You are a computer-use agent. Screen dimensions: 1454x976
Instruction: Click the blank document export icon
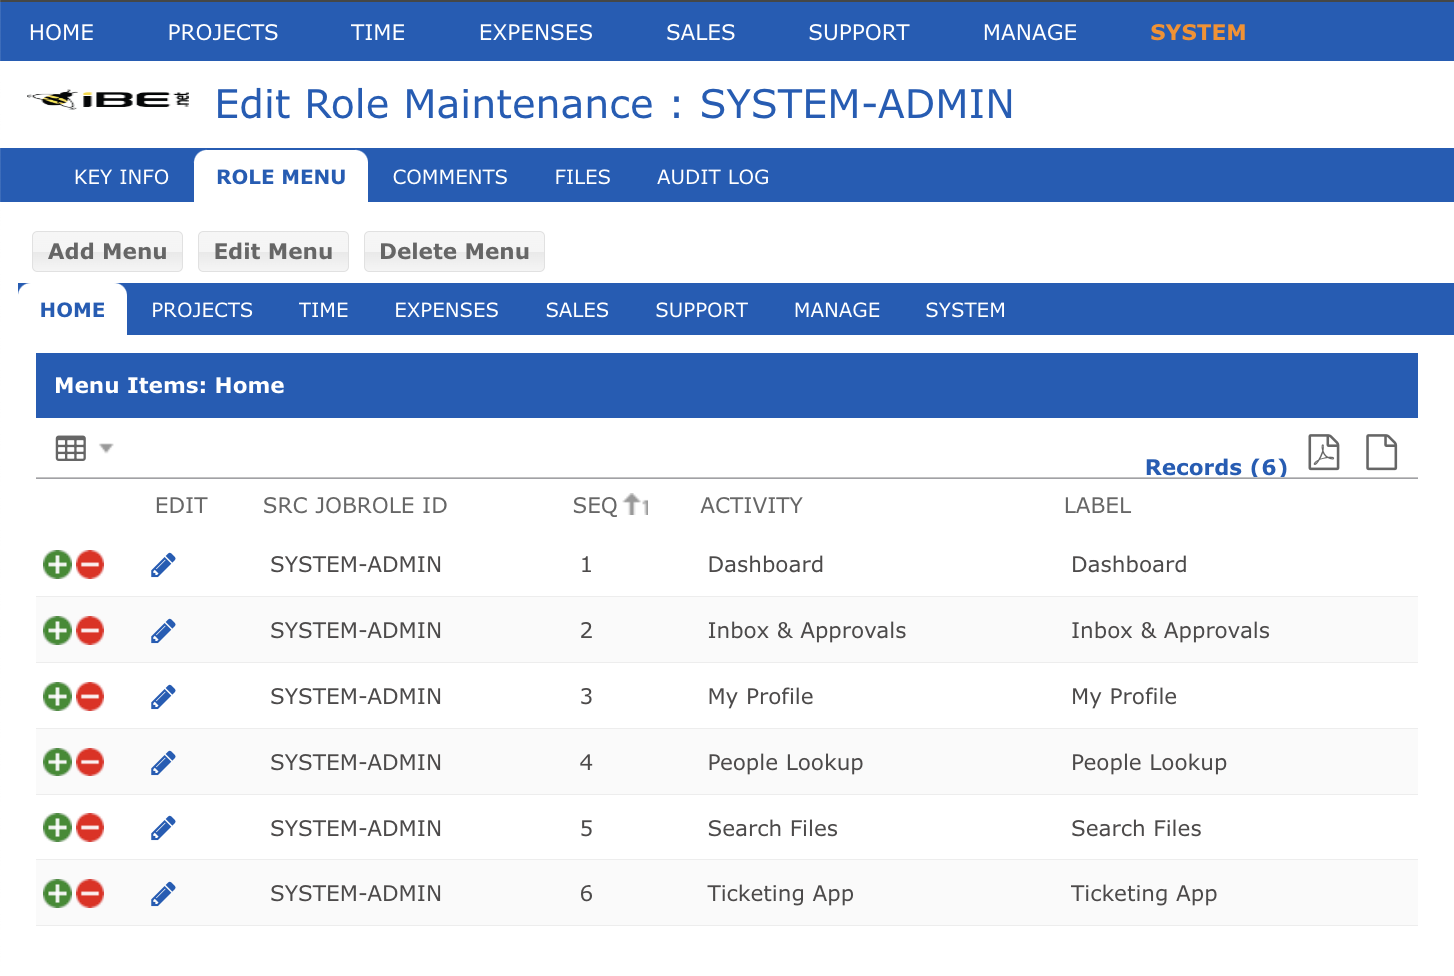pyautogui.click(x=1382, y=452)
